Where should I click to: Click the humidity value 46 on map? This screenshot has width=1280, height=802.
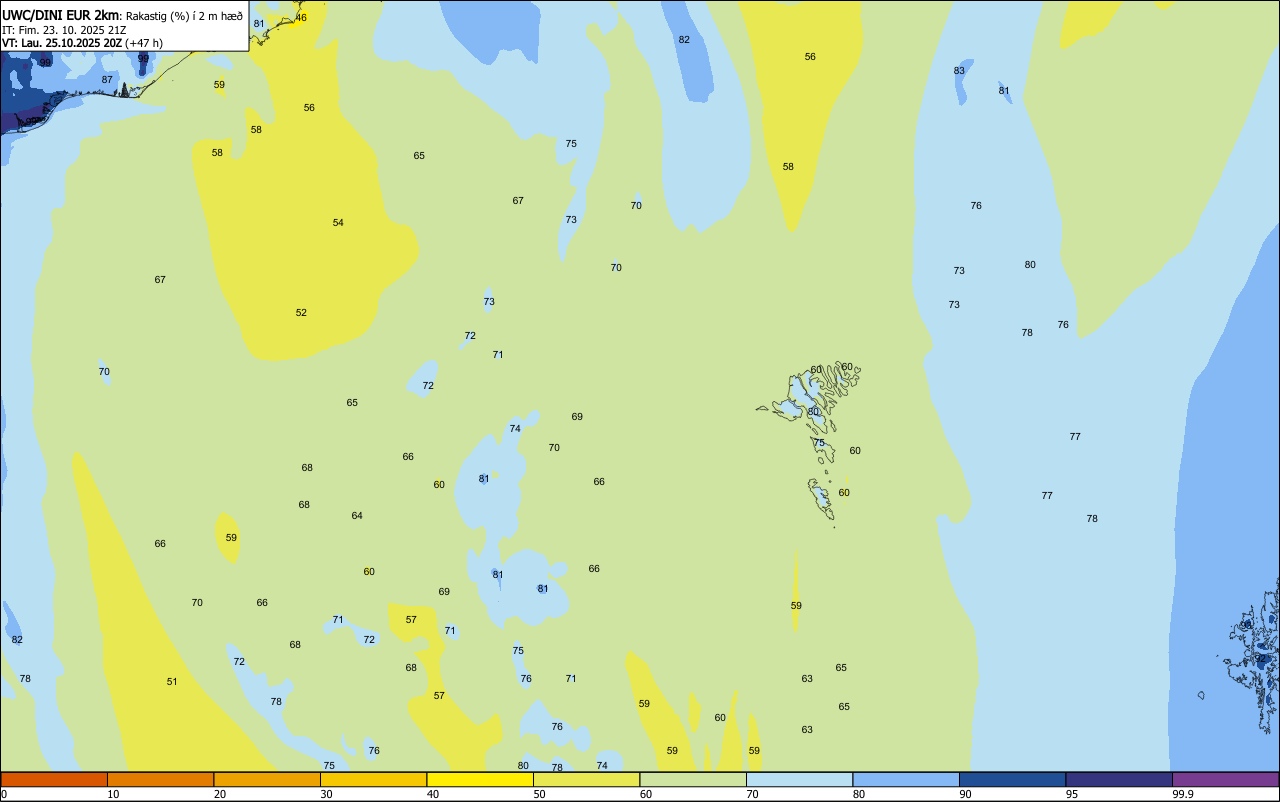pyautogui.click(x=301, y=18)
